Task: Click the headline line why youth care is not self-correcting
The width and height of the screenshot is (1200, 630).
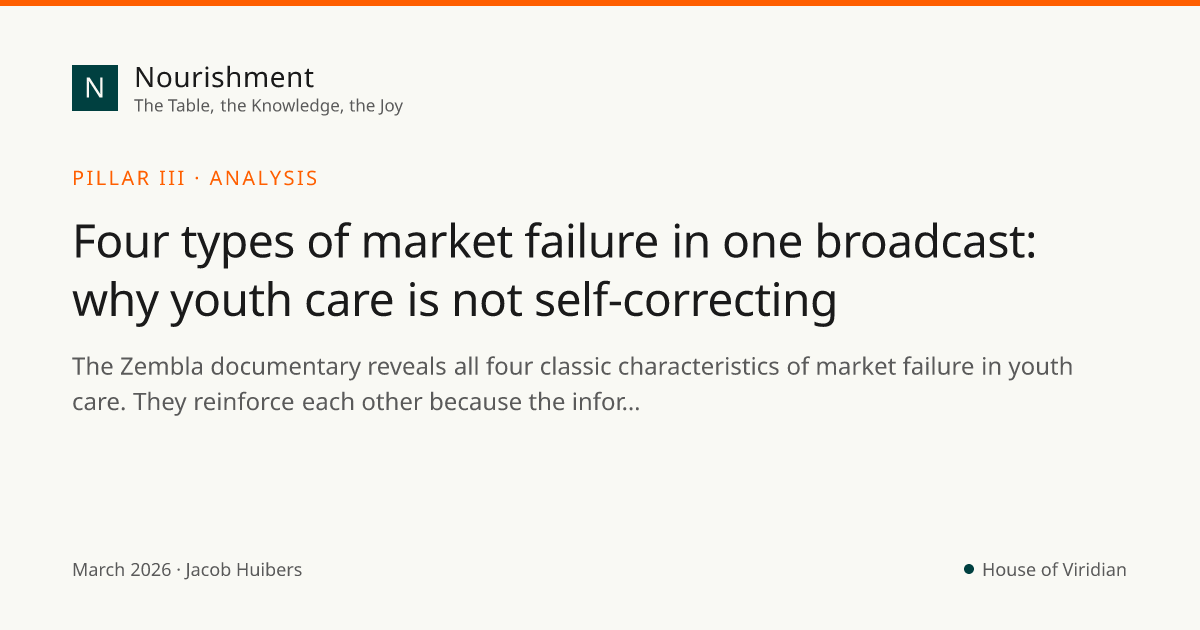Action: [455, 301]
